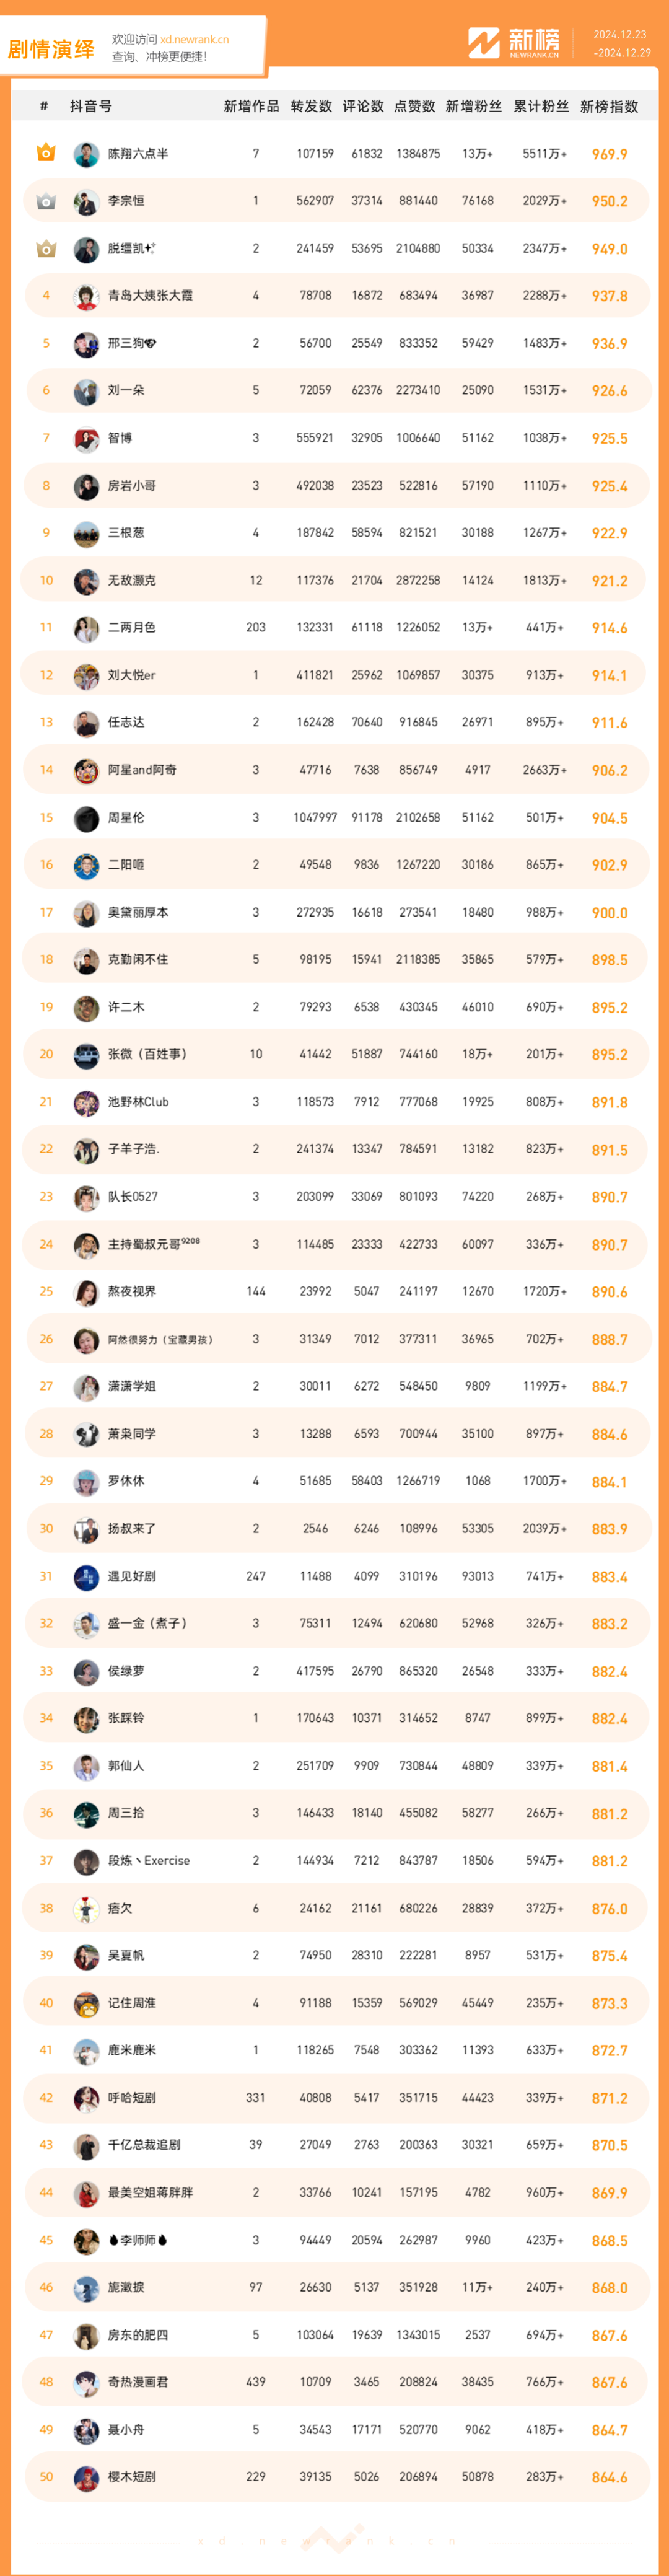Click the account name 刘一朵
Image resolution: width=669 pixels, height=2576 pixels.
point(126,390)
